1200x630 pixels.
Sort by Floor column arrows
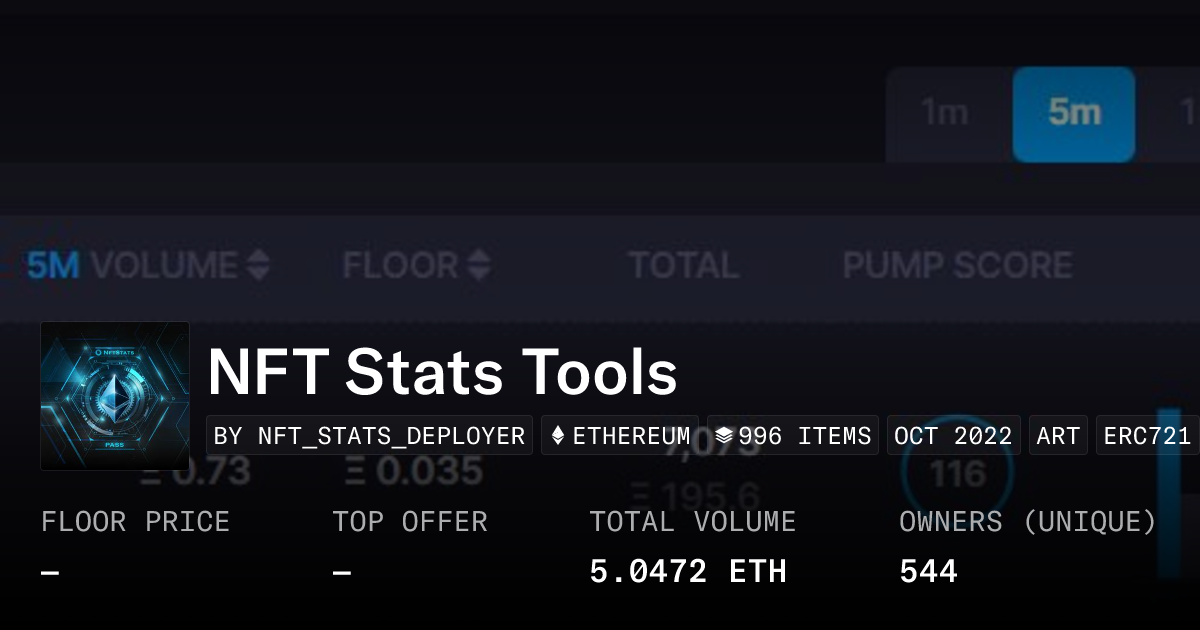pos(479,266)
